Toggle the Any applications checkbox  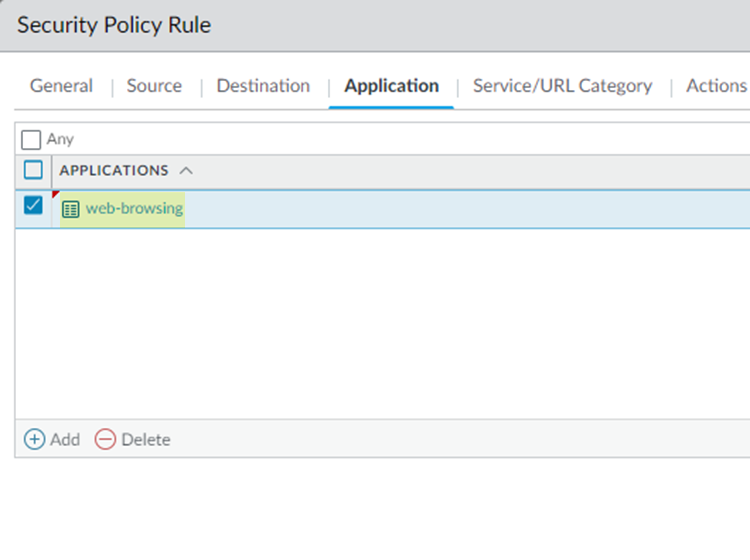pos(31,140)
